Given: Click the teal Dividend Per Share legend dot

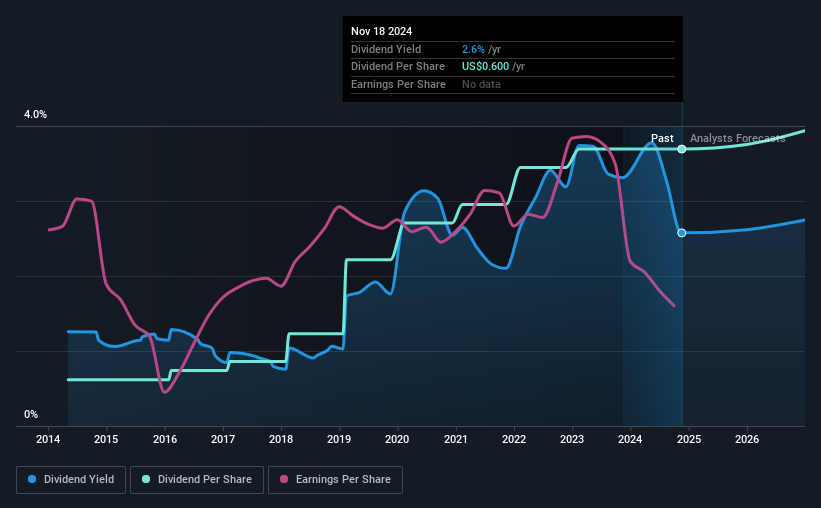Looking at the screenshot, I should [x=146, y=479].
